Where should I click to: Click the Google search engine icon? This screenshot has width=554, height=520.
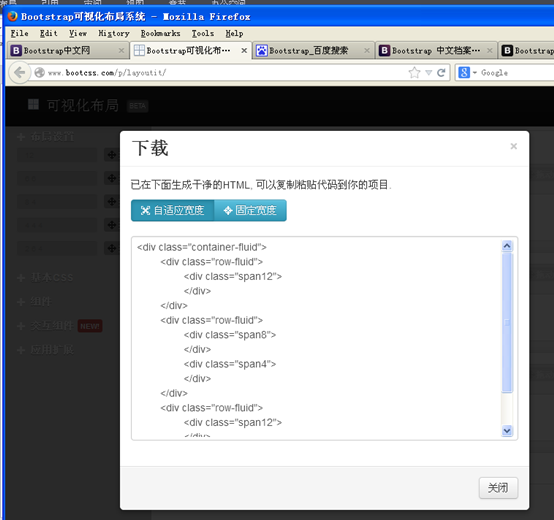click(x=464, y=72)
